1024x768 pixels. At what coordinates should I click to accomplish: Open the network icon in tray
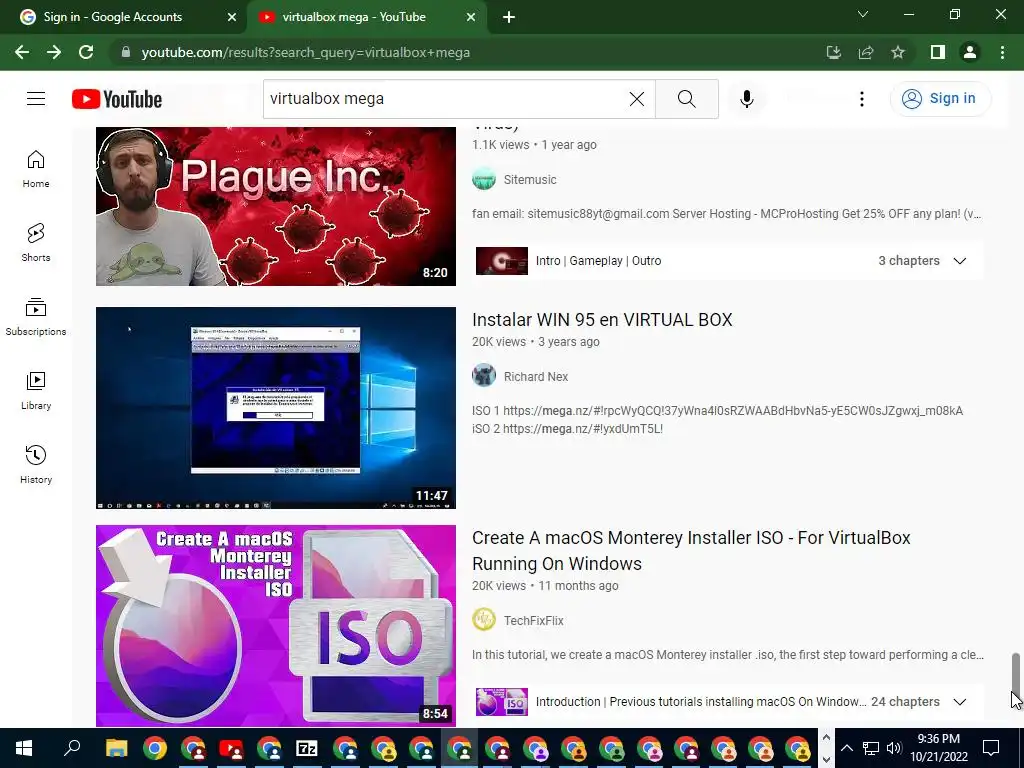click(871, 748)
